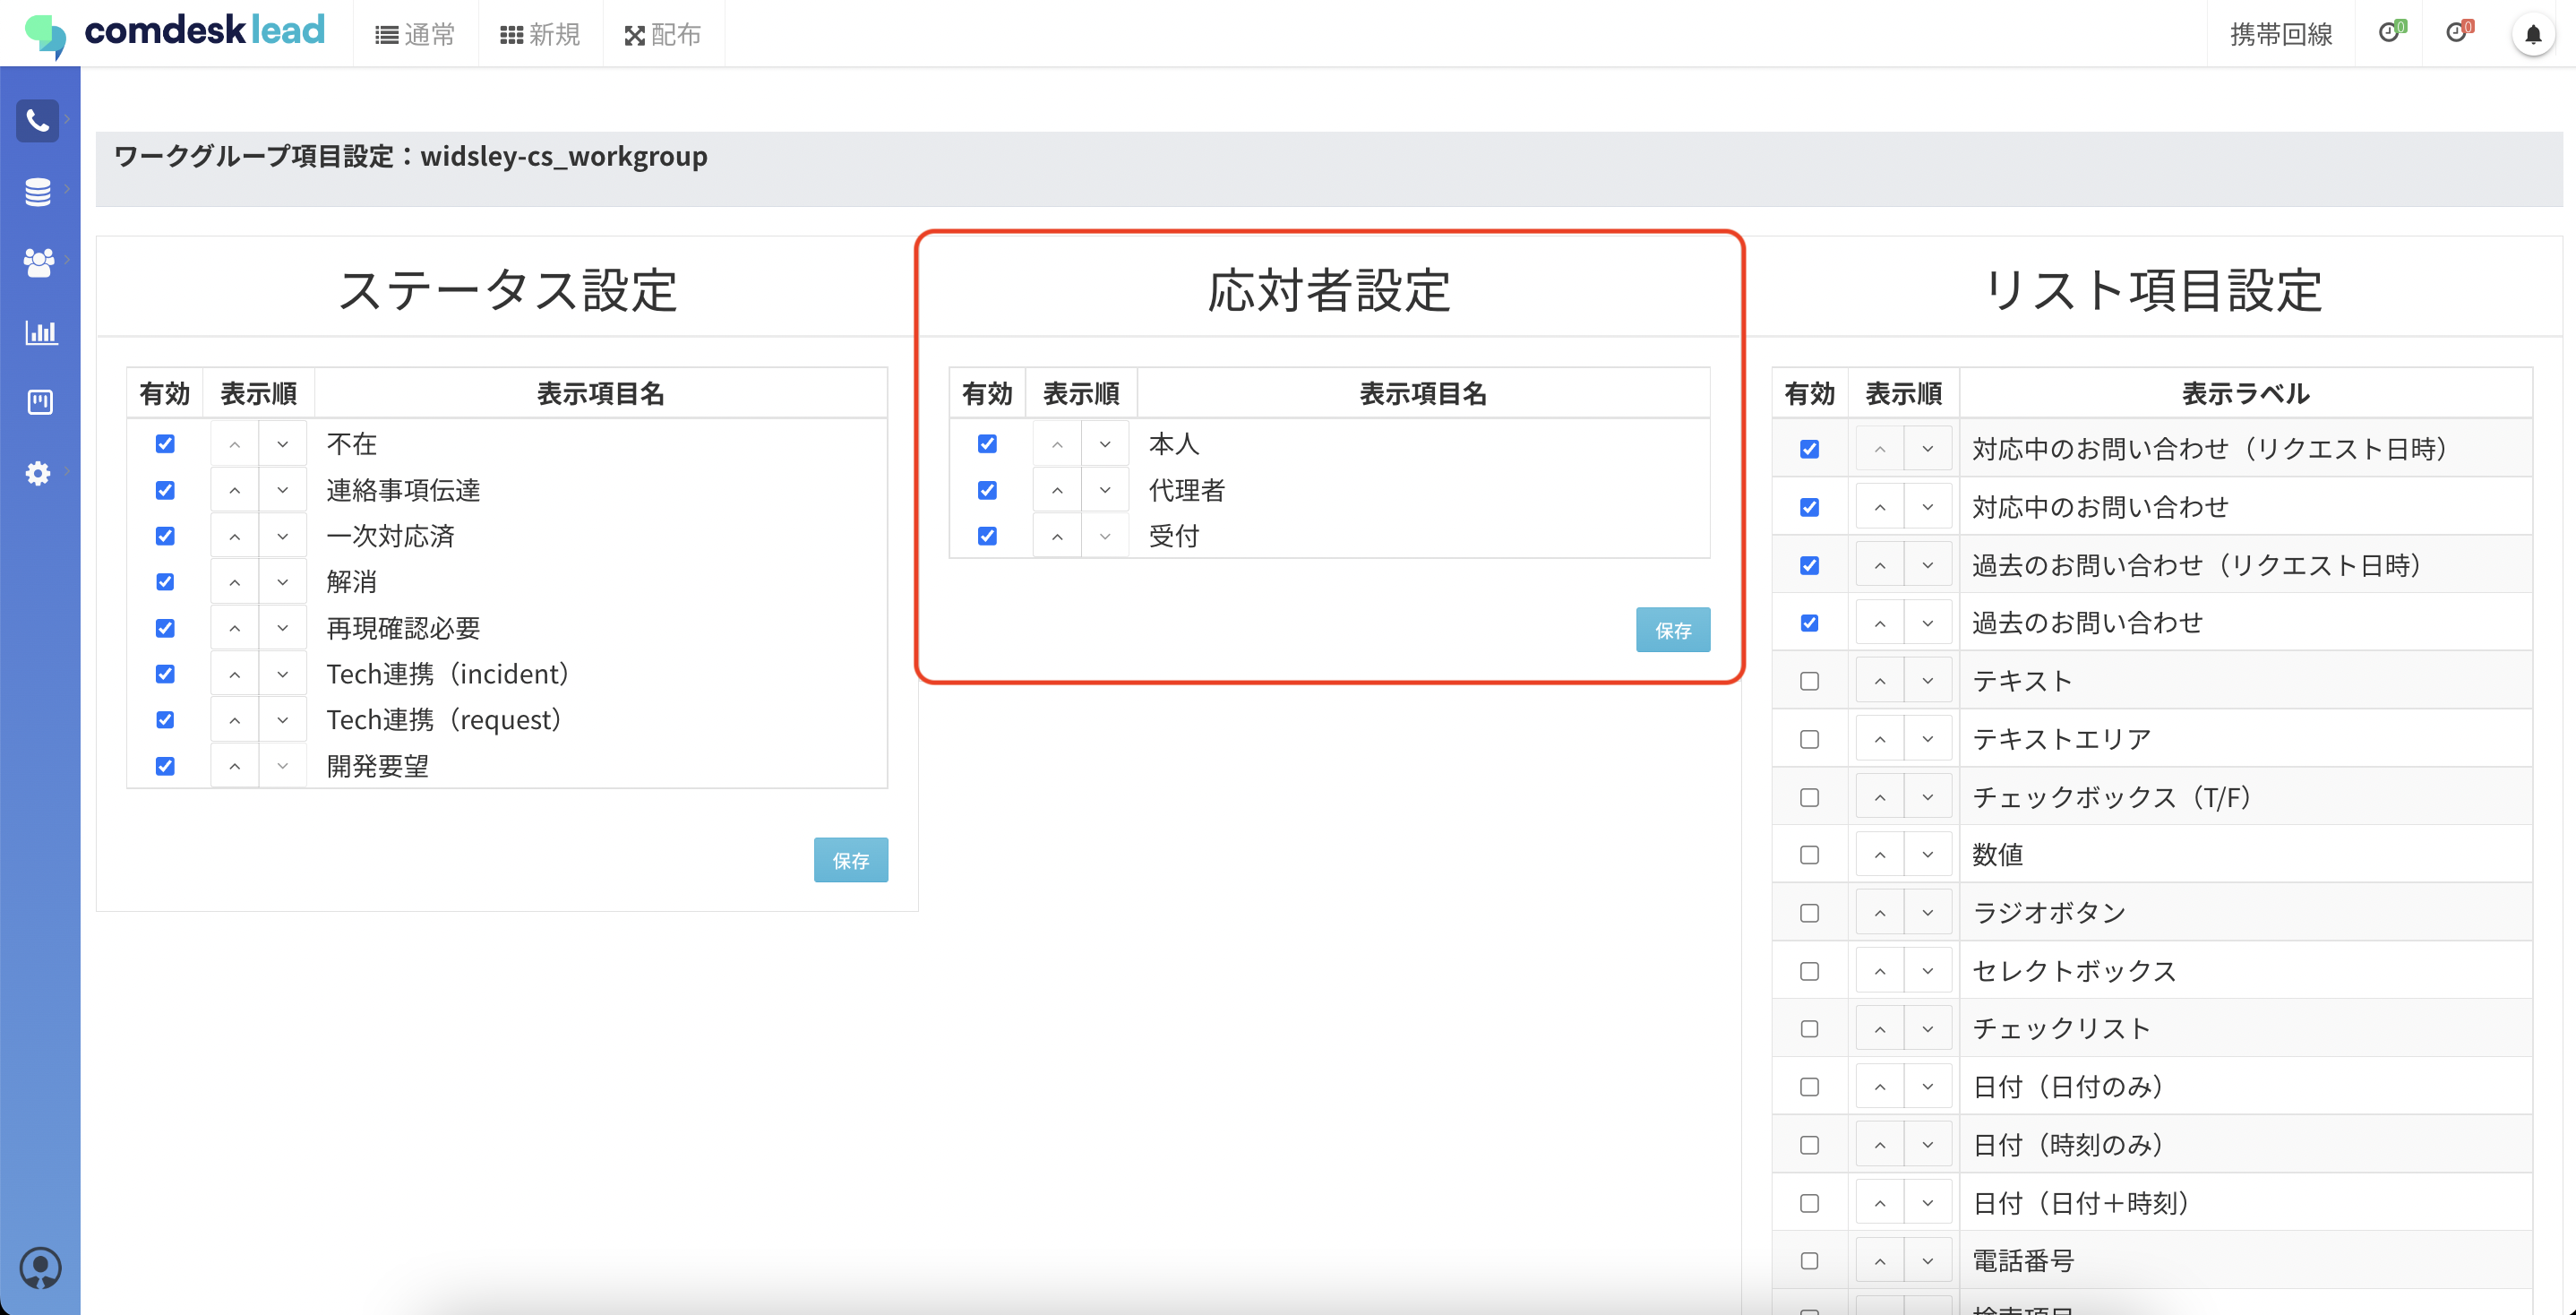
Task: Open the database stack sidebar icon
Action: pos(38,191)
